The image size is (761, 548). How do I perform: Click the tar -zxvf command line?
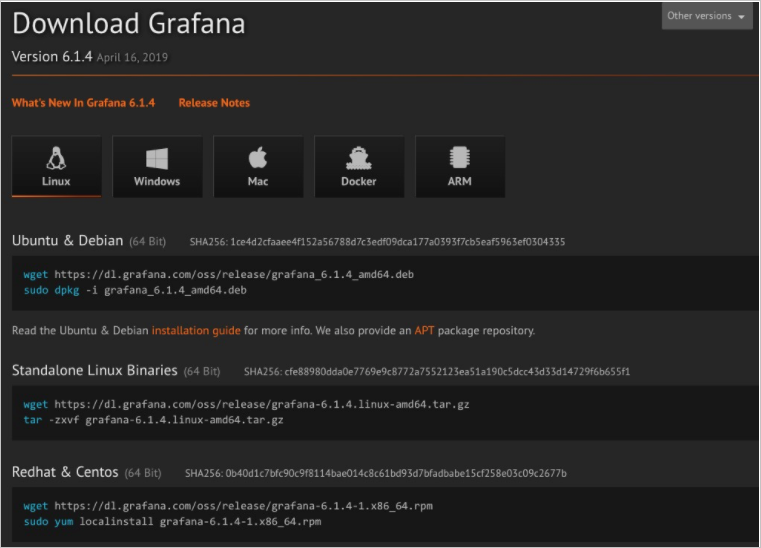pos(153,420)
